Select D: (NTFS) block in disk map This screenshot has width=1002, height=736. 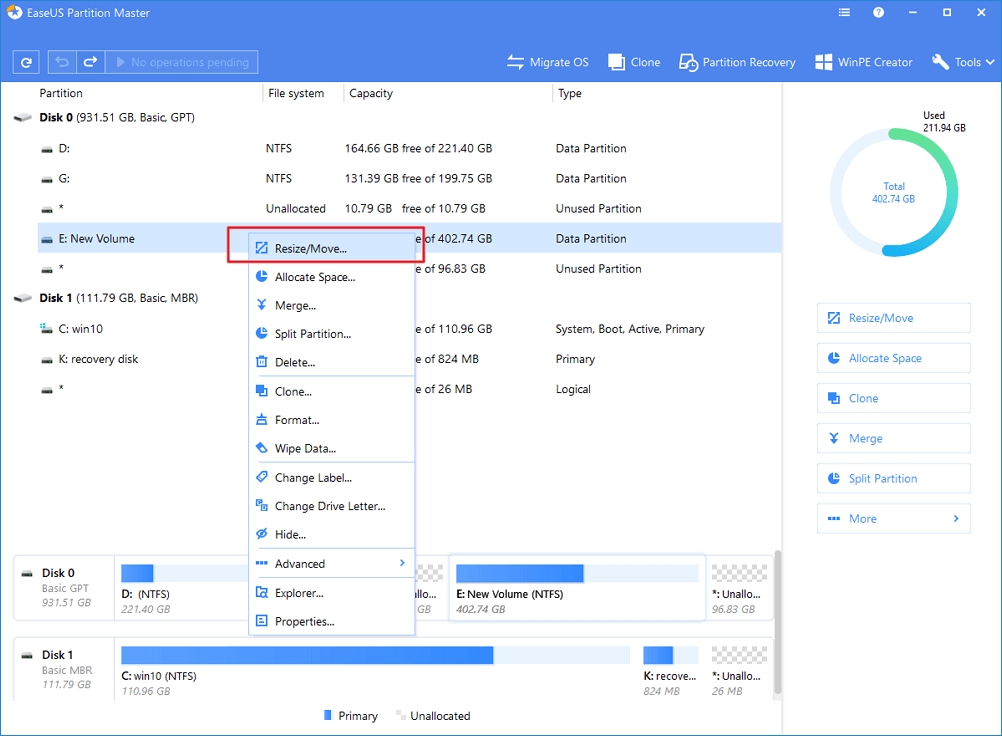pos(182,588)
